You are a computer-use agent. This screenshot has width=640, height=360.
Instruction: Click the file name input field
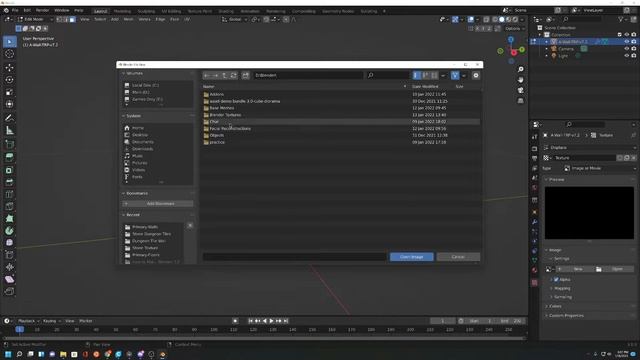(x=294, y=257)
